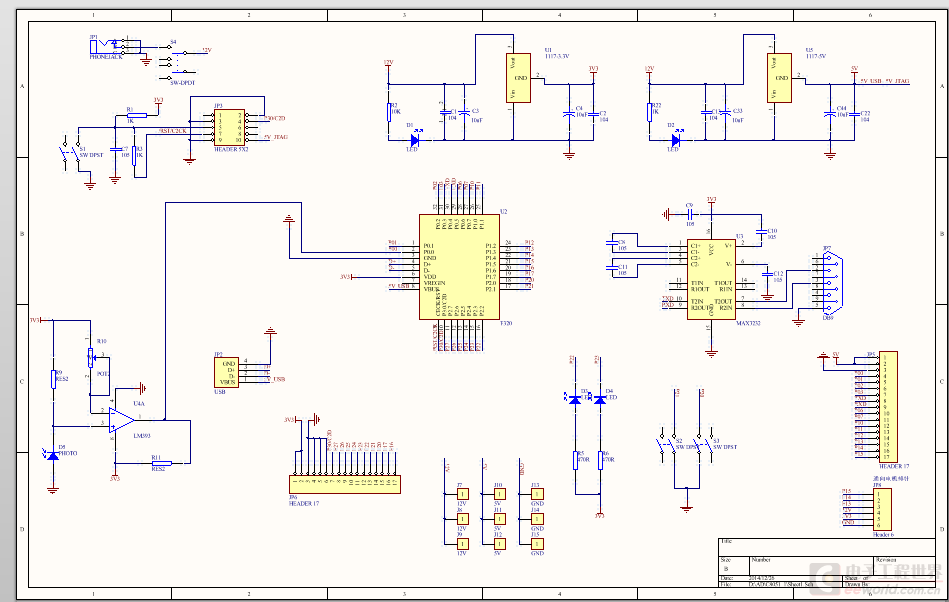
Task: Select the U4A LM393 comparator symbol
Action: (x=121, y=420)
